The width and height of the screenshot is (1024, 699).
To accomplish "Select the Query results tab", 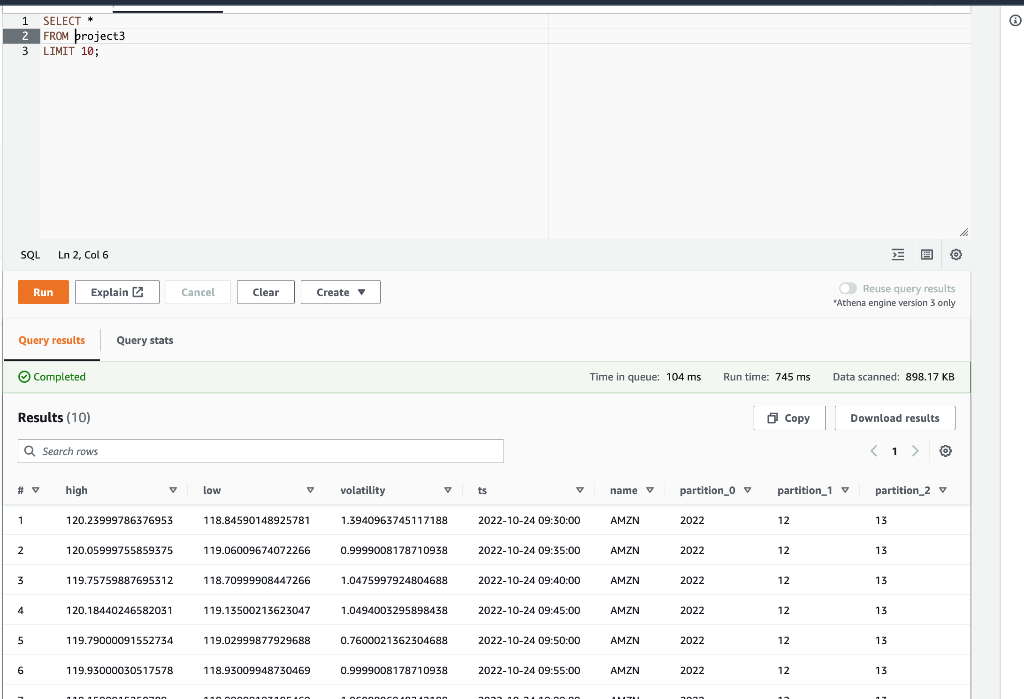I will pyautogui.click(x=52, y=340).
